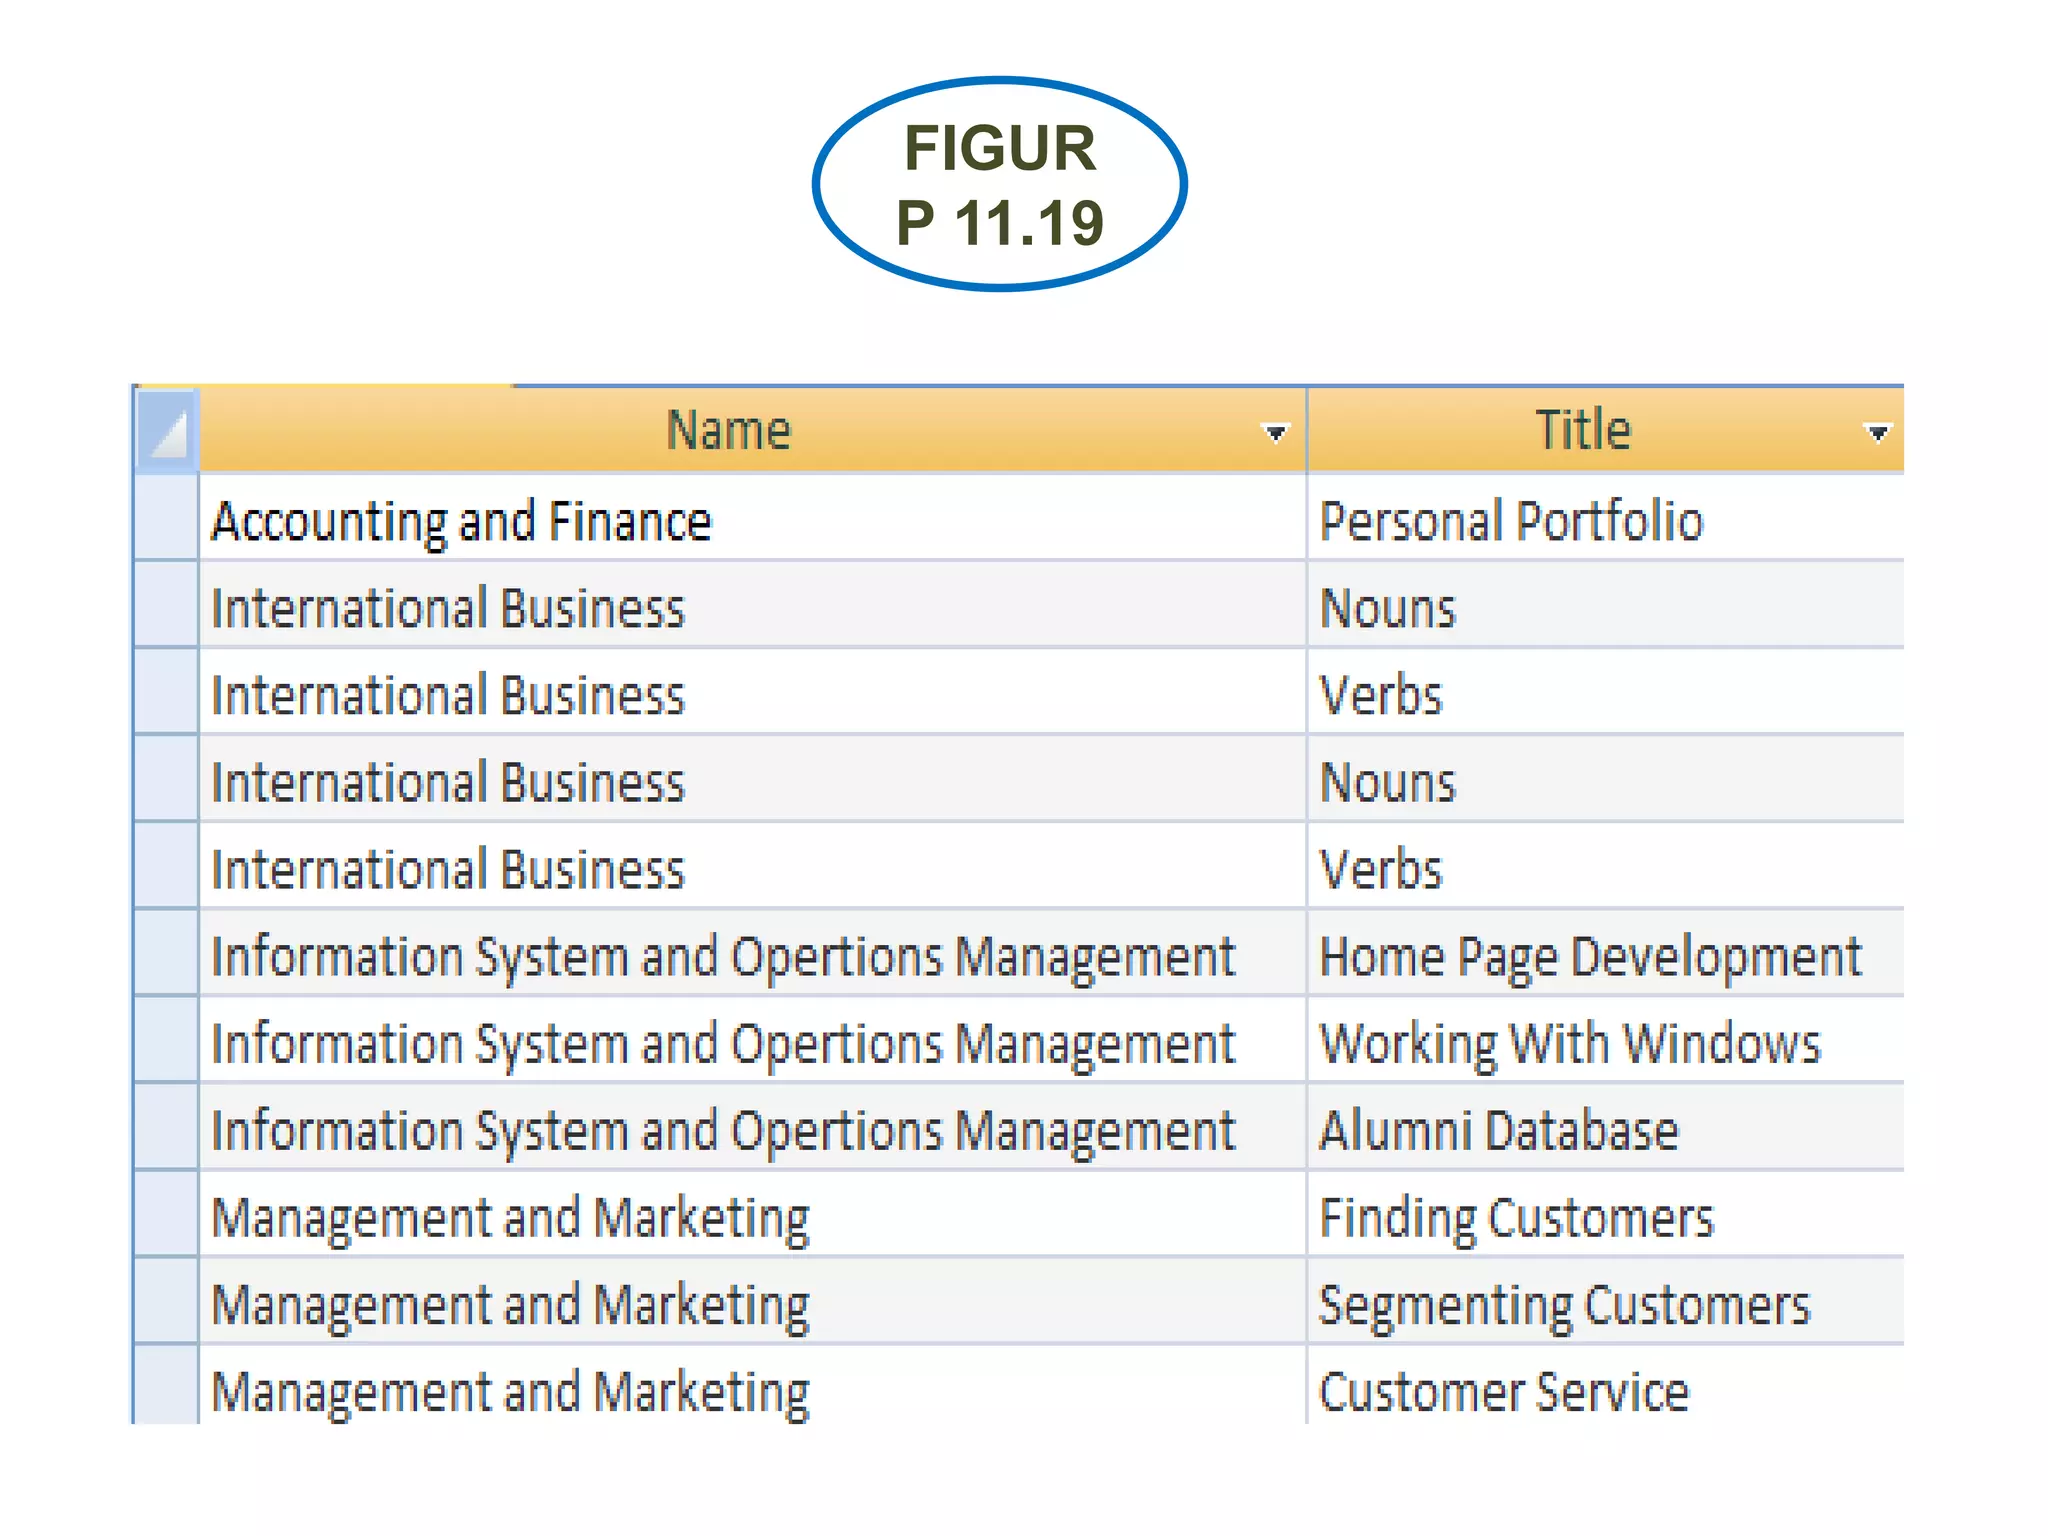Click the "Segmenting Customers" cell

(x=1564, y=1304)
